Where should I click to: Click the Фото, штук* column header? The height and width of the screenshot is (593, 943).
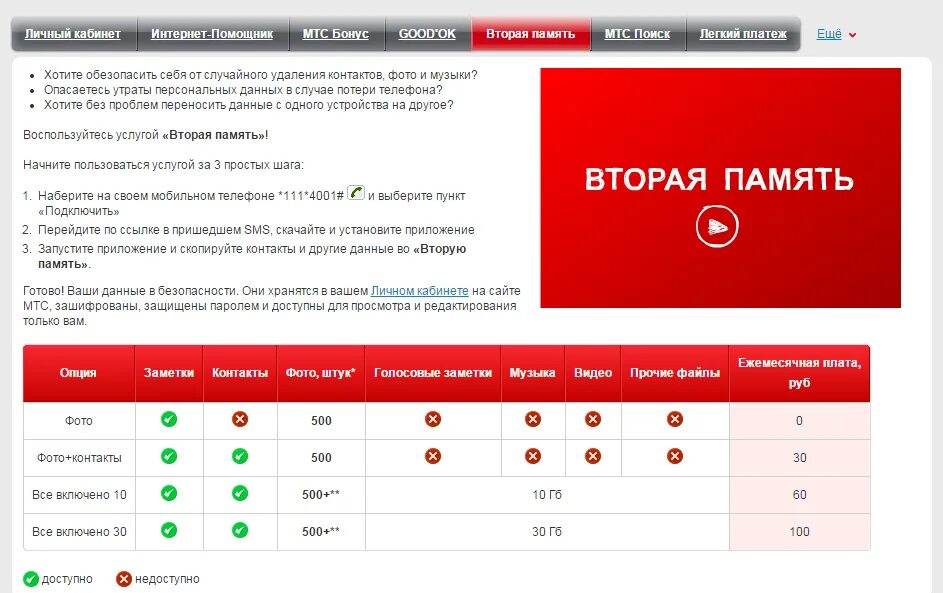click(x=321, y=373)
